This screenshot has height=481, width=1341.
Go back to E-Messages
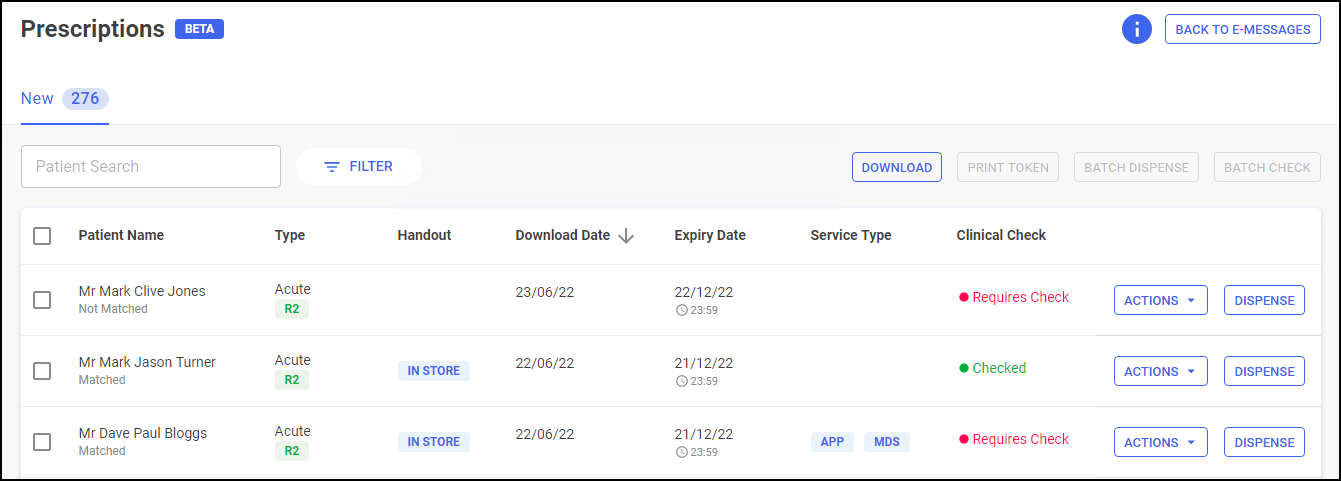coord(1242,30)
